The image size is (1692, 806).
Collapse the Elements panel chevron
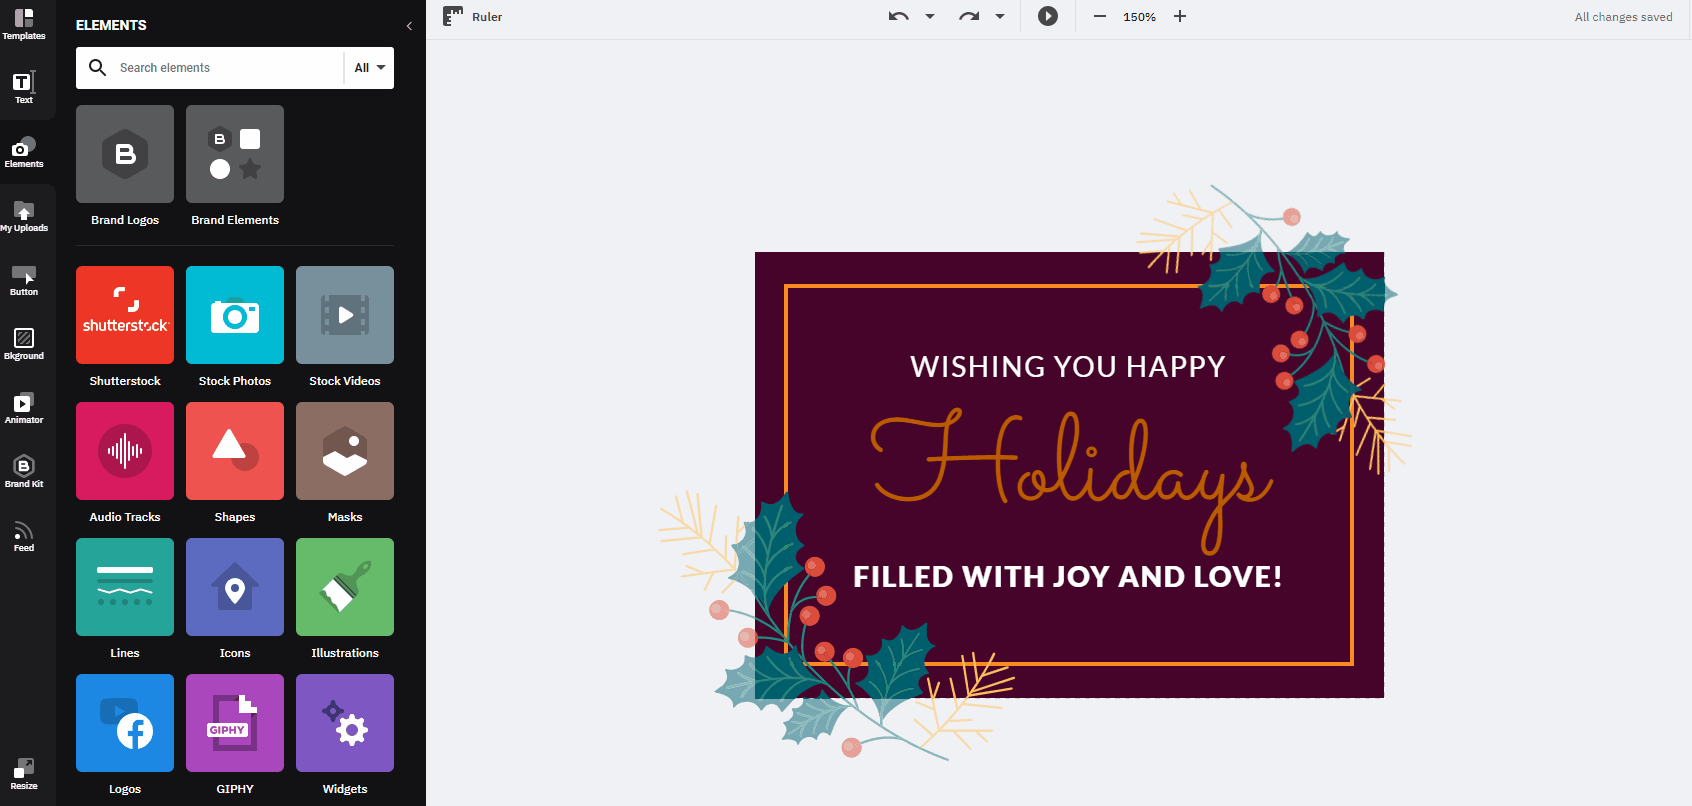pyautogui.click(x=409, y=26)
